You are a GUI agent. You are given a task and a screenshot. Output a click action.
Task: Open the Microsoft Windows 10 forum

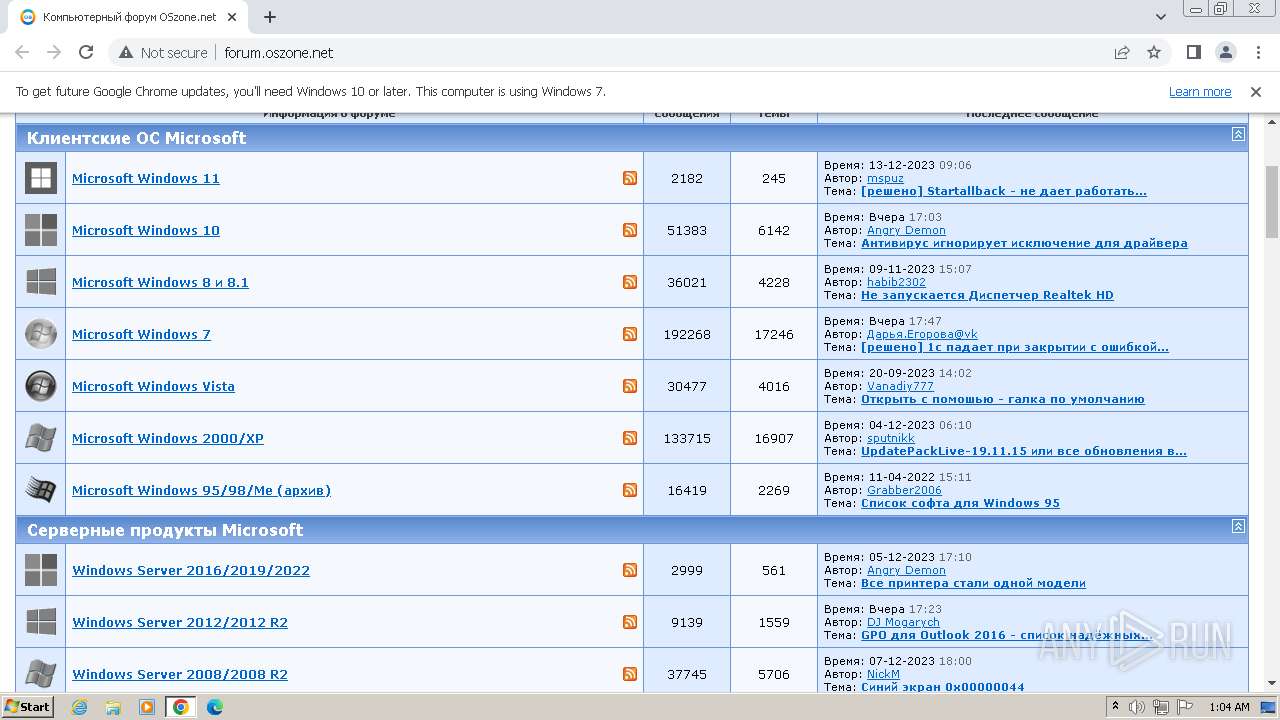point(146,230)
